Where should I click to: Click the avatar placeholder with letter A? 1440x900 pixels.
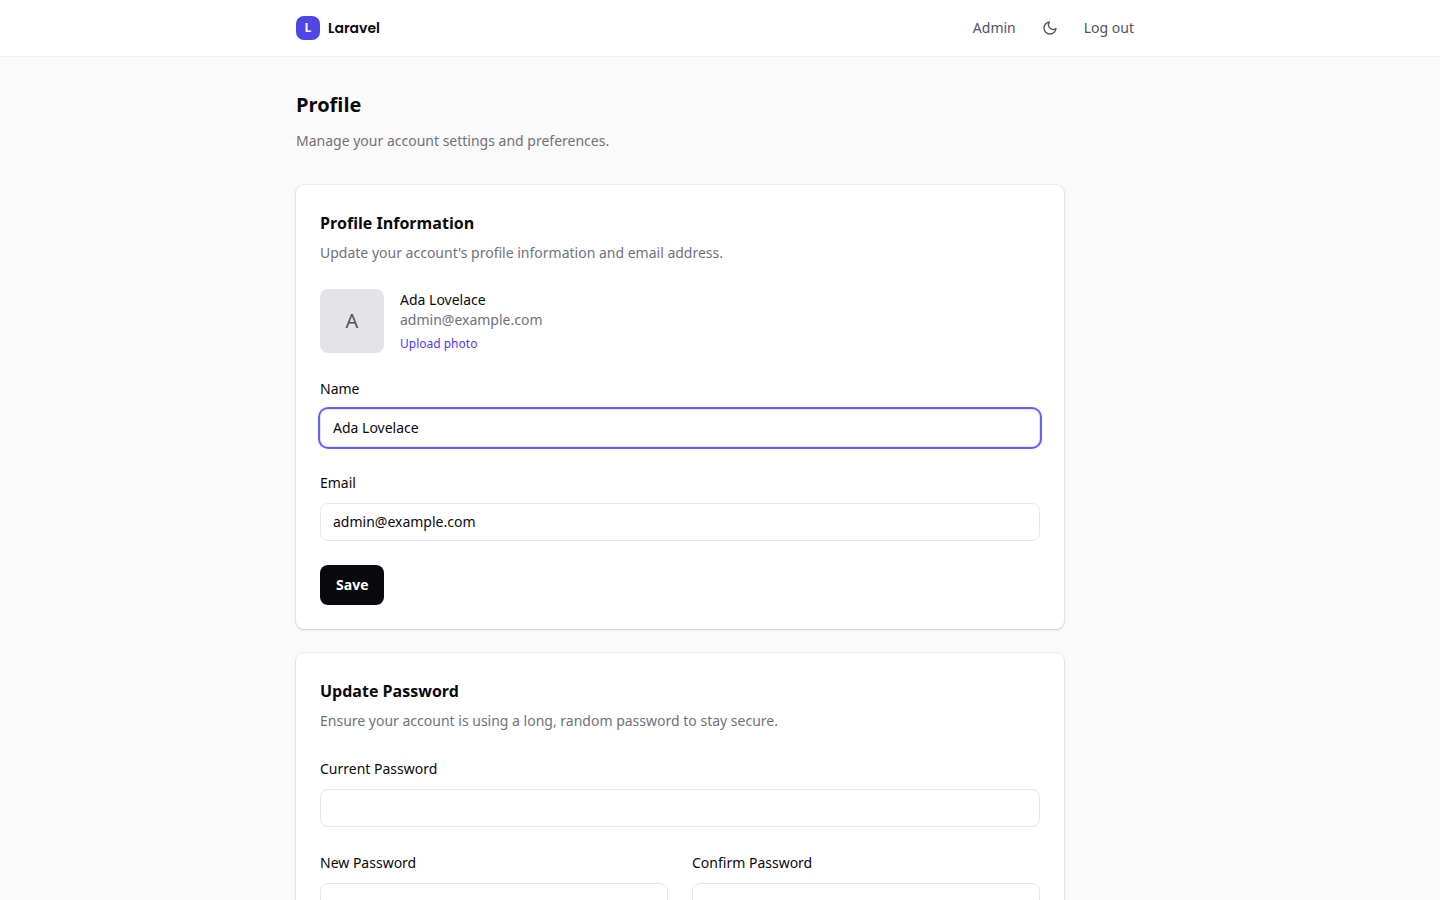(352, 321)
